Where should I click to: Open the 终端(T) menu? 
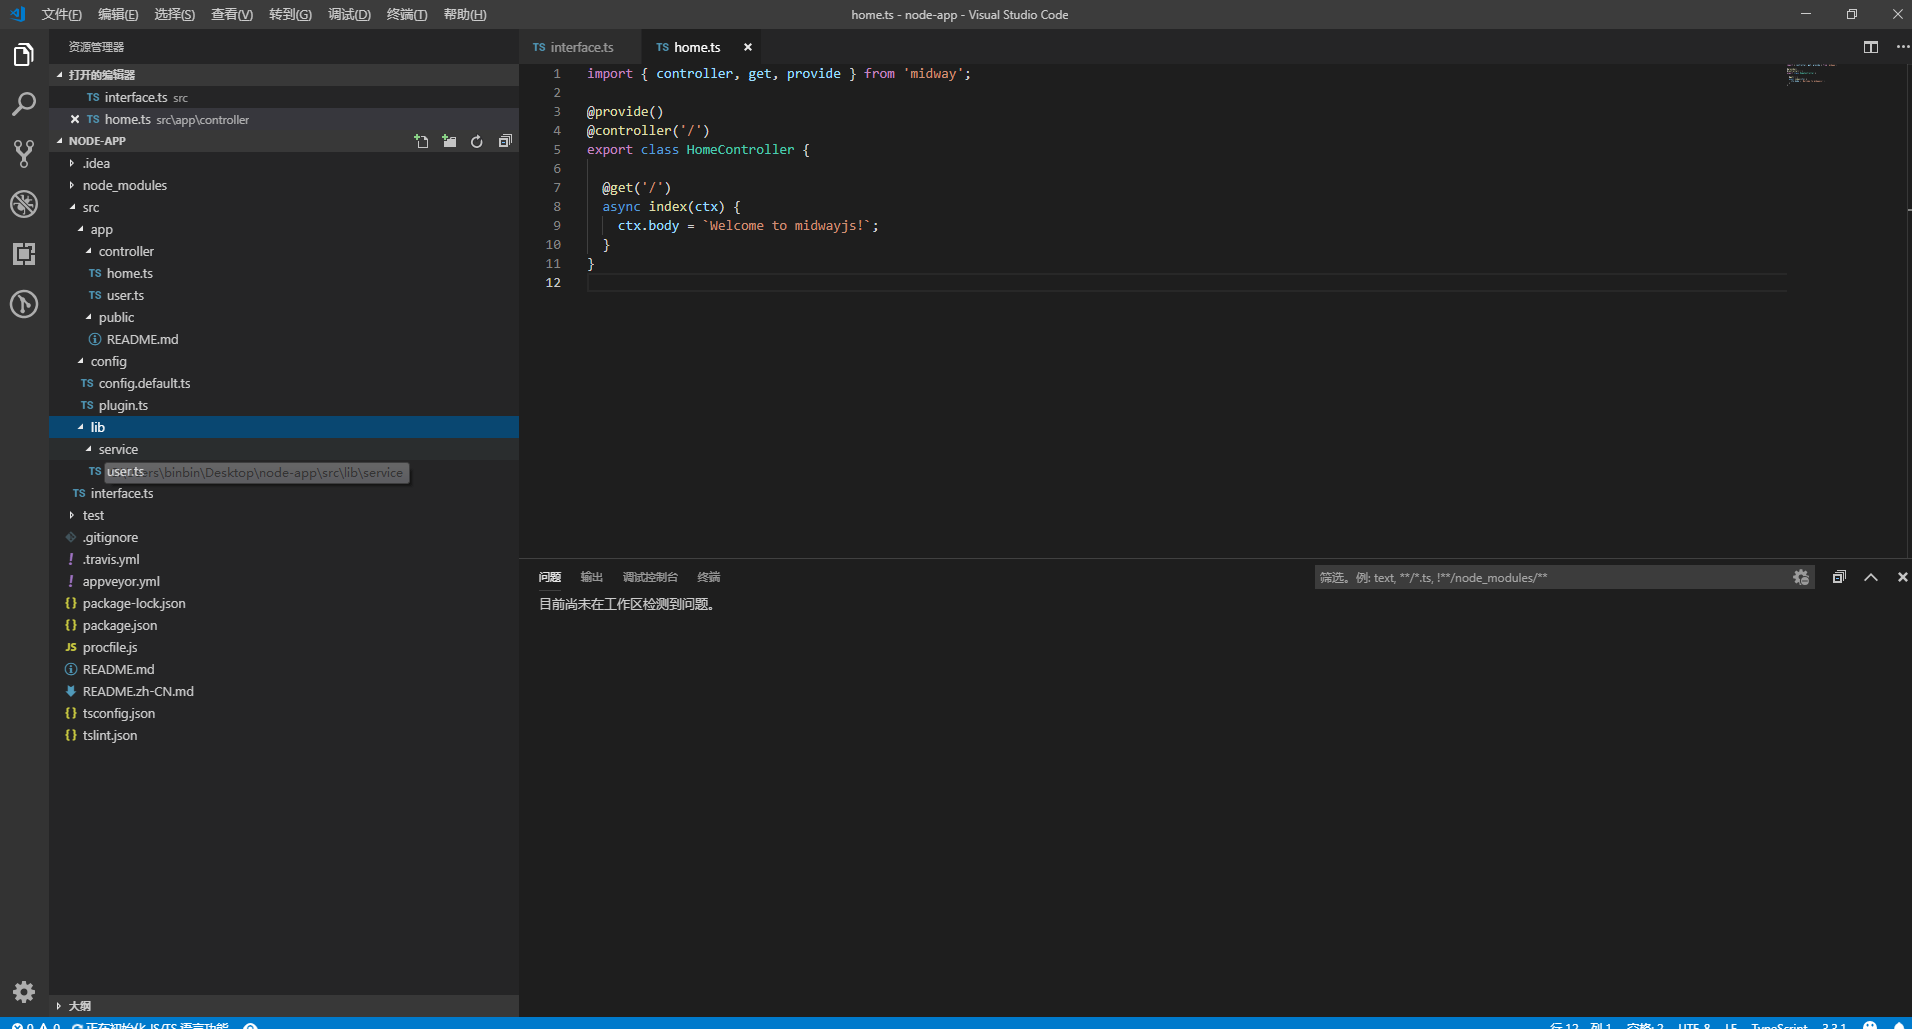407,14
